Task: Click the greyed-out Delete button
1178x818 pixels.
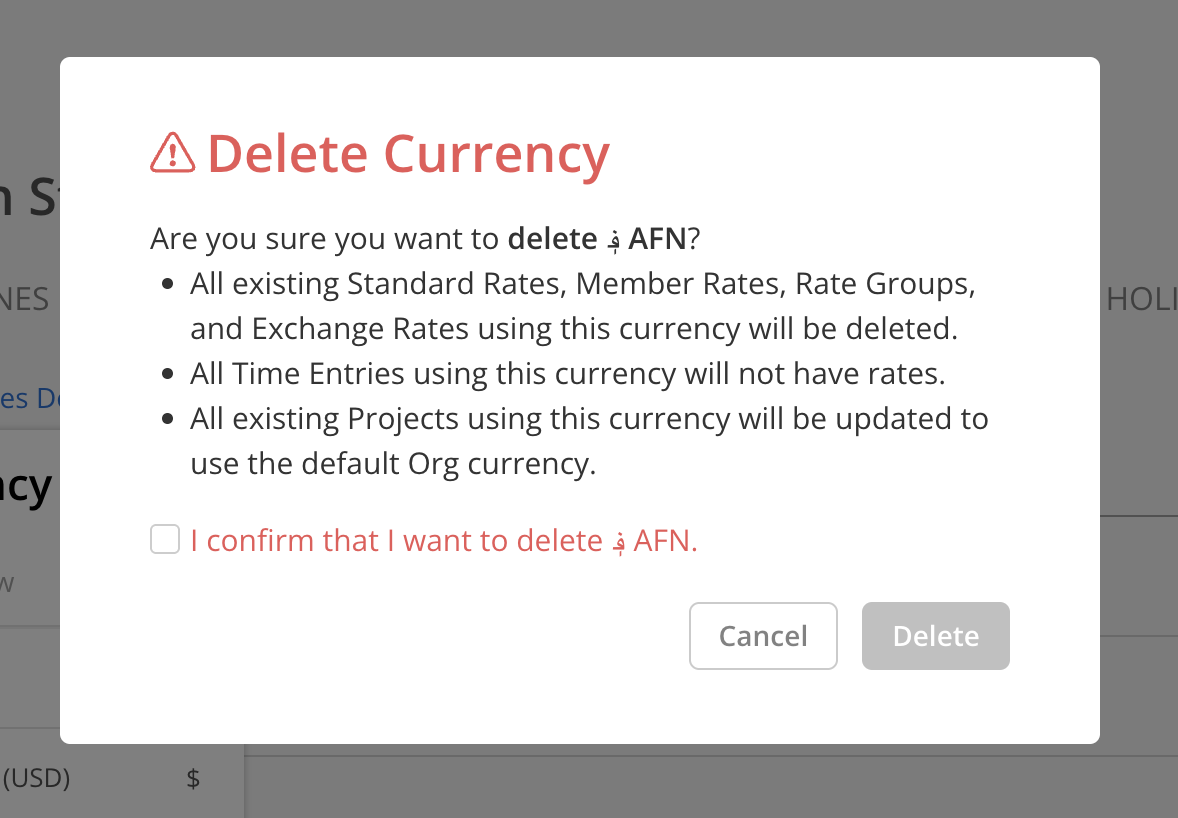Action: click(935, 635)
